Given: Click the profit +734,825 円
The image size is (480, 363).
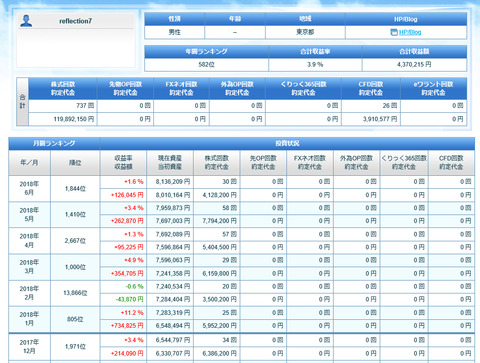Looking at the screenshot, I should pos(127,326).
